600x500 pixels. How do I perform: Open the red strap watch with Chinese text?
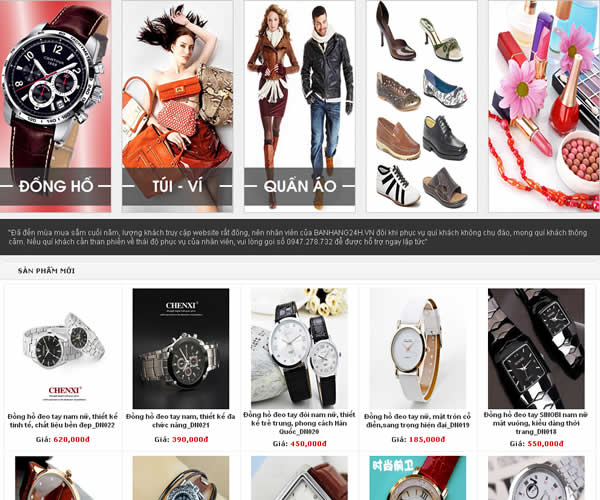[x=418, y=478]
